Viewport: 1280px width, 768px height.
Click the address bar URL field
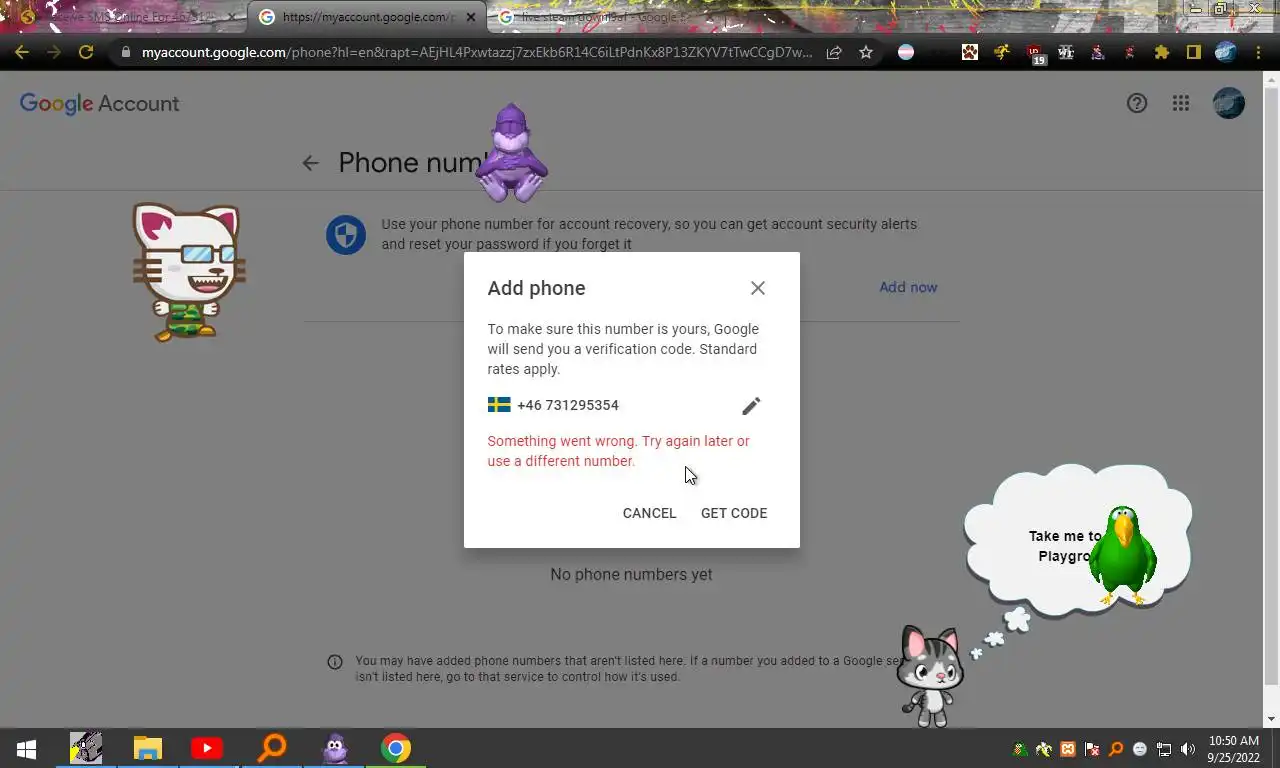(x=477, y=52)
